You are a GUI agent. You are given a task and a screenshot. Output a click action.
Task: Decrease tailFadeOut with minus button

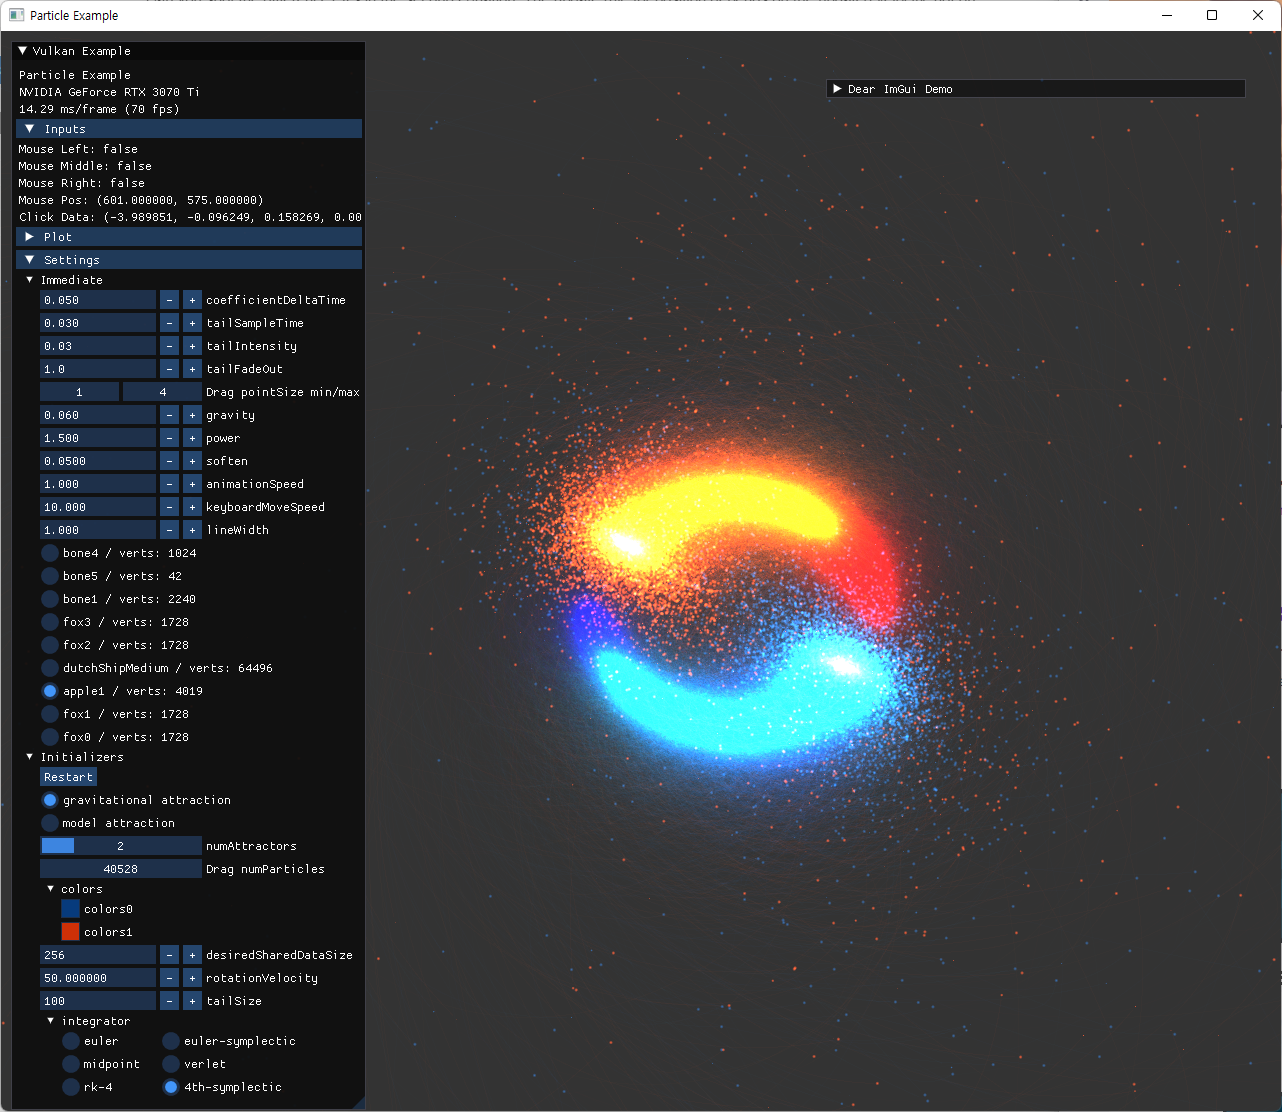click(x=169, y=369)
